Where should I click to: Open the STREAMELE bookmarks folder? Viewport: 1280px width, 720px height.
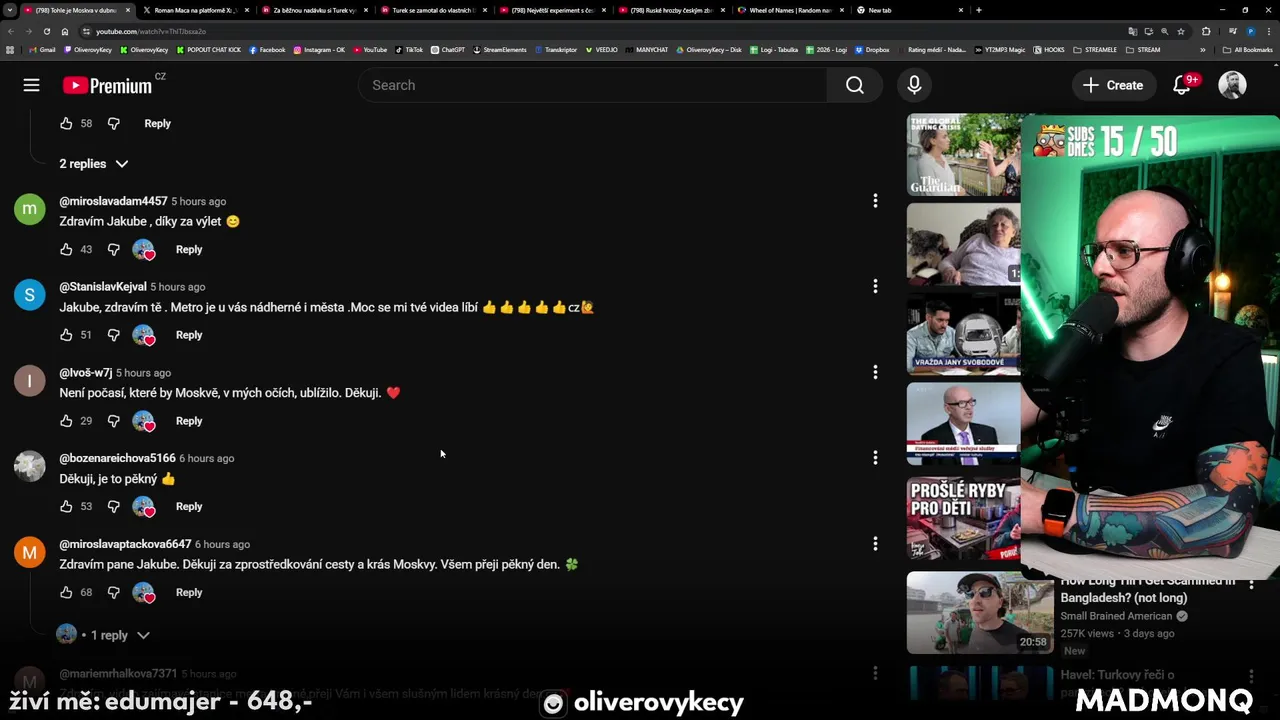1095,49
